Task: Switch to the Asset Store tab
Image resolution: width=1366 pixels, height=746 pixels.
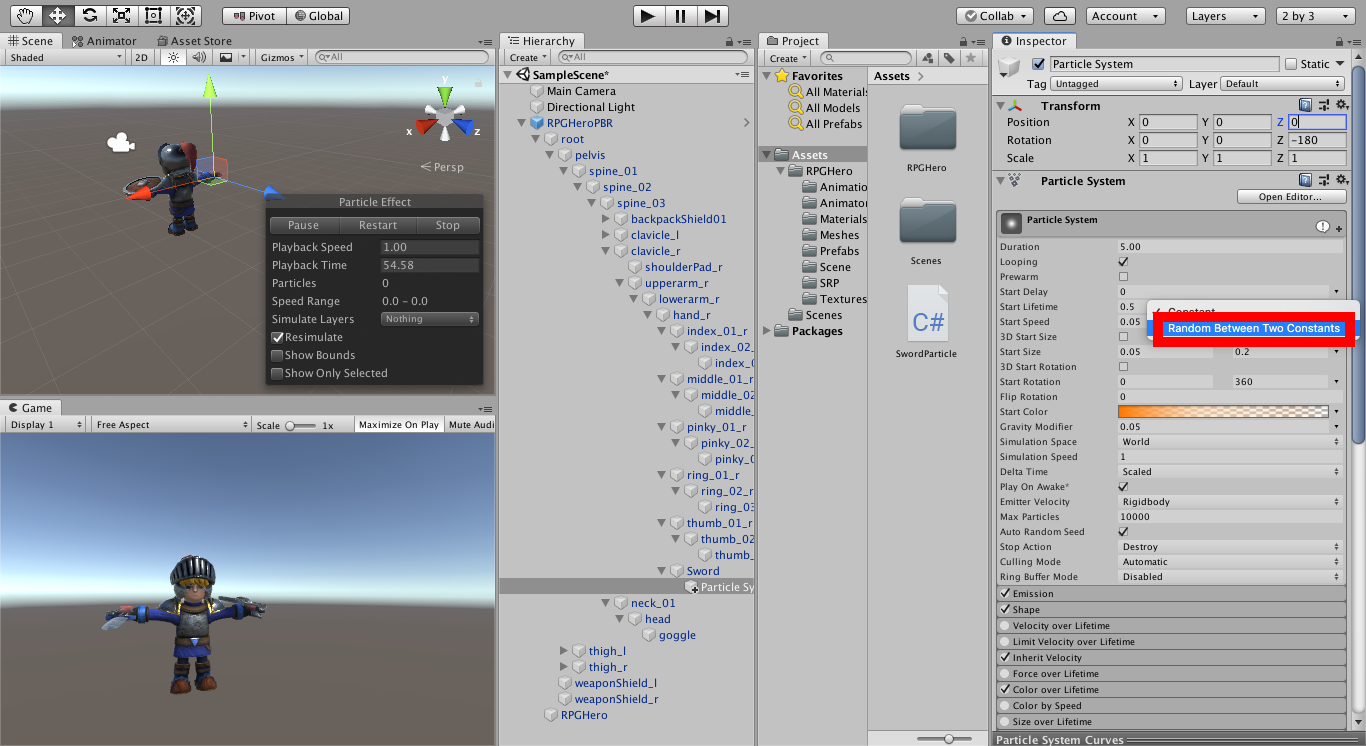Action: [x=193, y=41]
